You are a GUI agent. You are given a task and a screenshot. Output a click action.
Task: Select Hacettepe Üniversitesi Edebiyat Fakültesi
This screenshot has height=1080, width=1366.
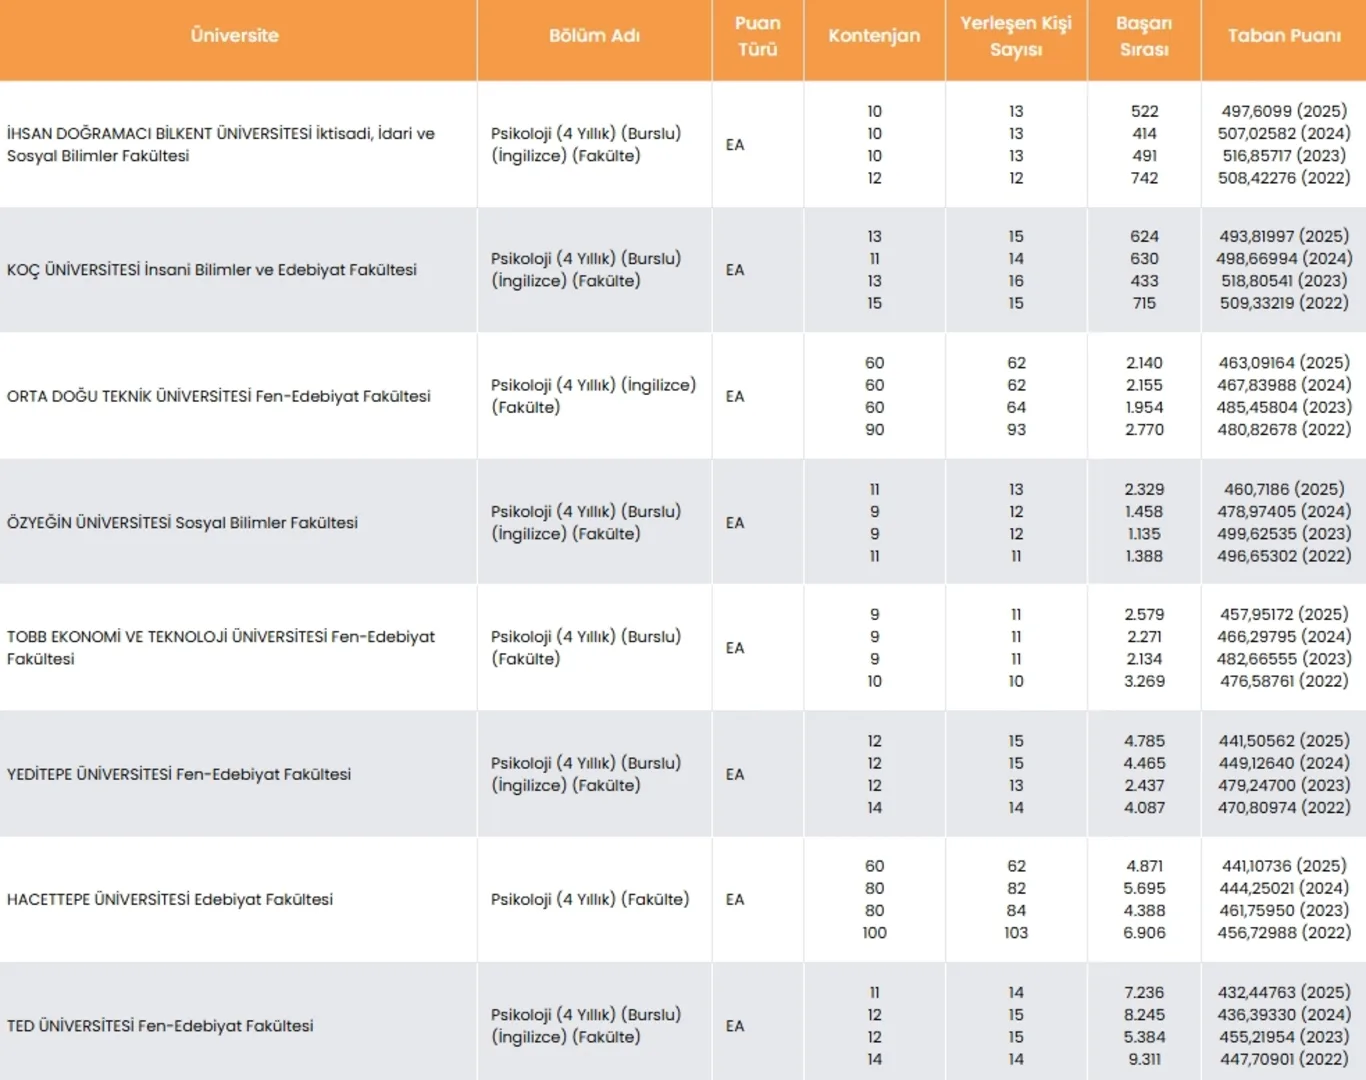pos(170,899)
